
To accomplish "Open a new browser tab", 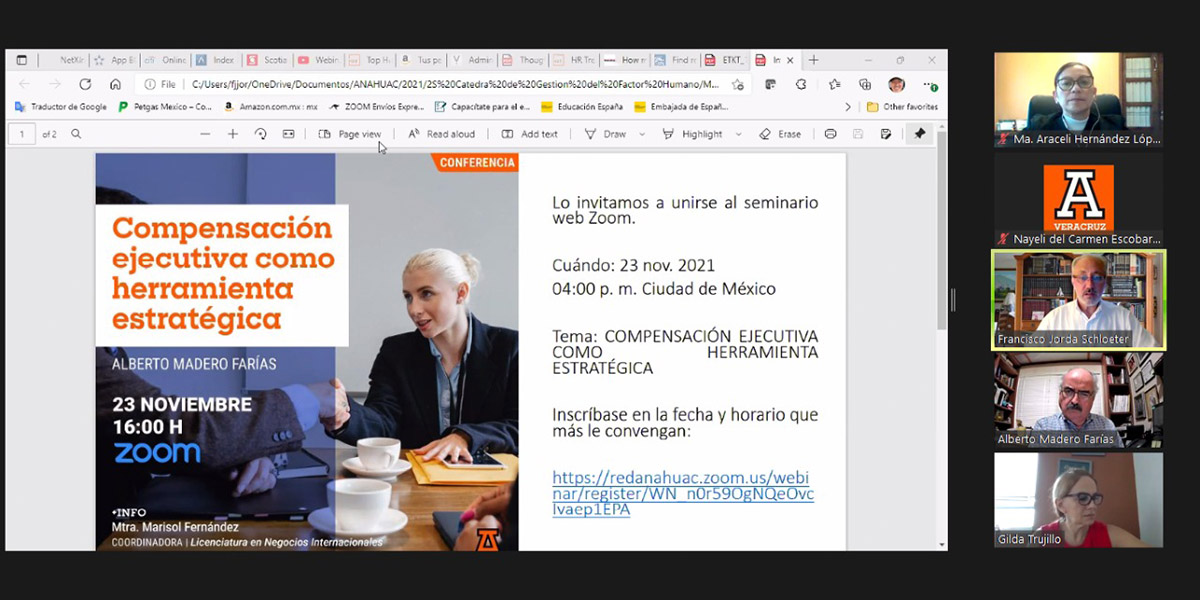I will (813, 60).
